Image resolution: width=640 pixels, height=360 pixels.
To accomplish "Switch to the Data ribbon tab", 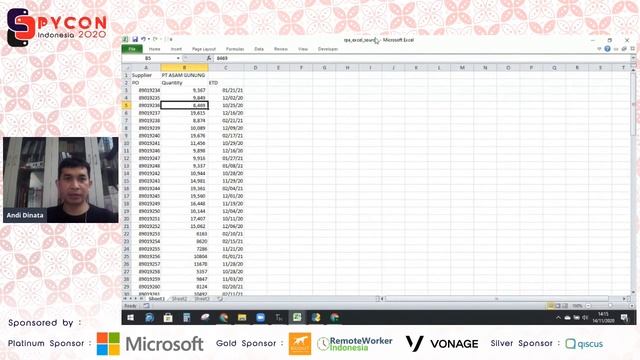I will click(259, 49).
